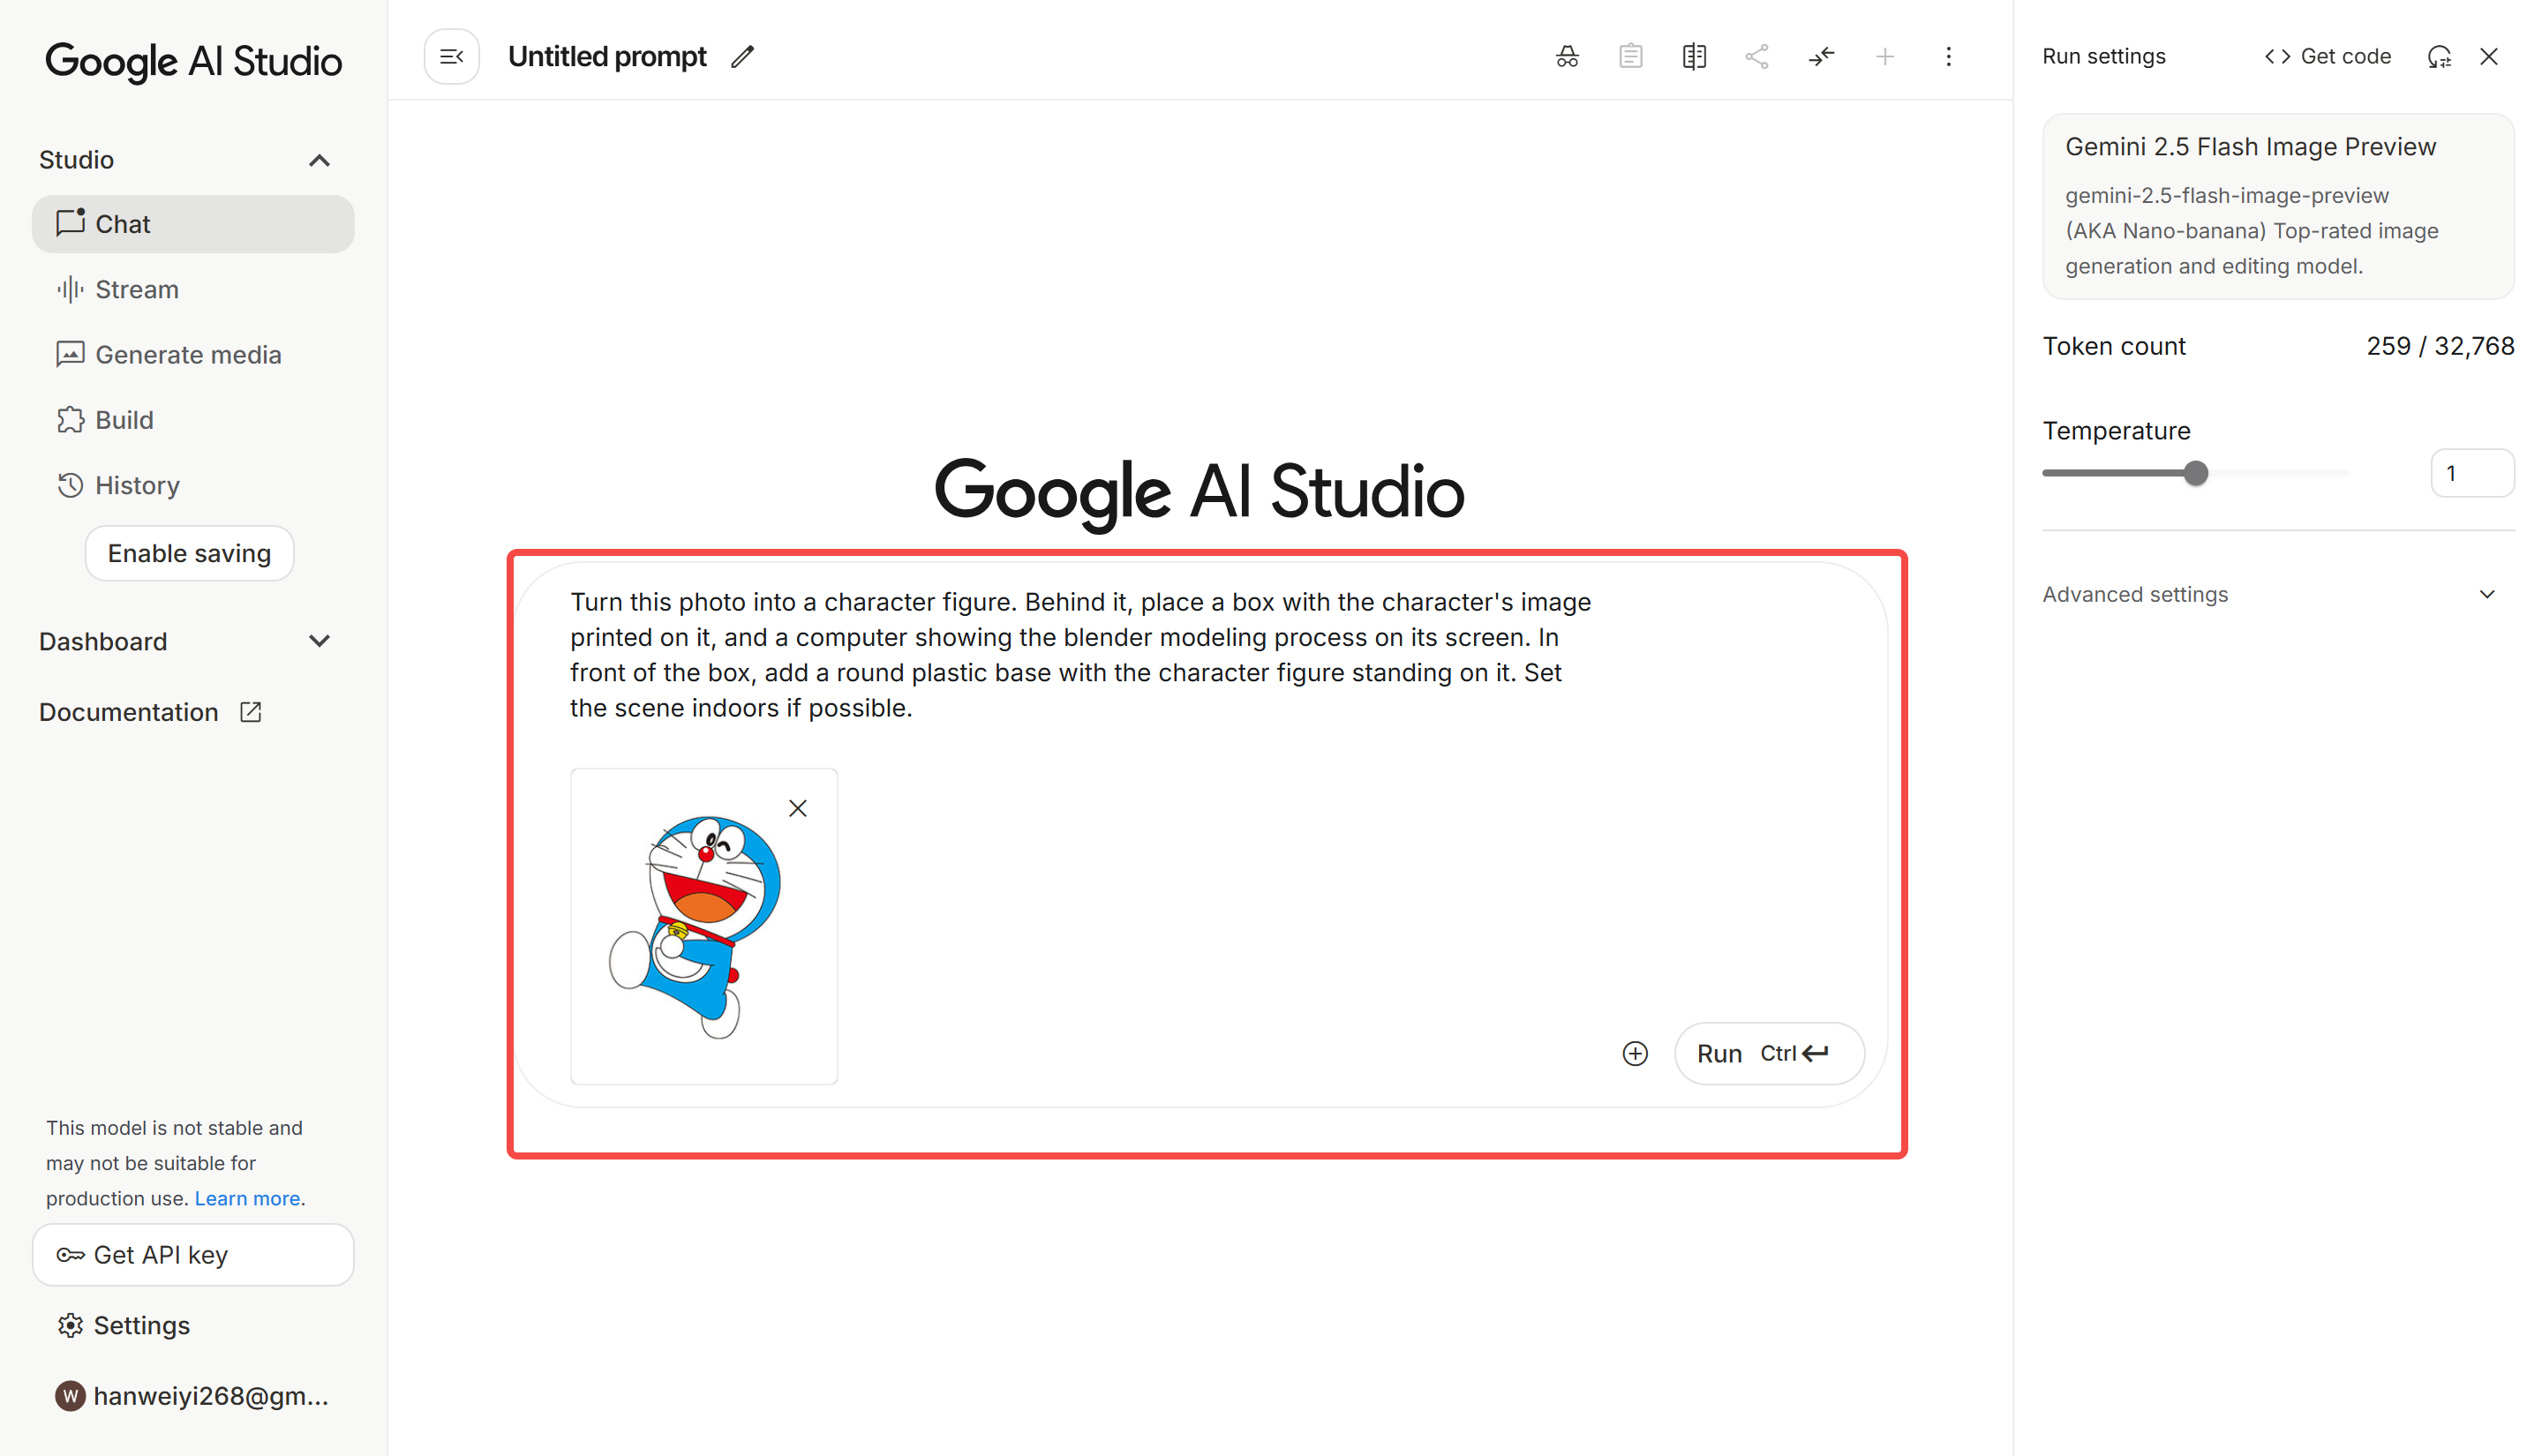Reset run settings to defaults
The image size is (2542, 1456).
tap(2439, 56)
